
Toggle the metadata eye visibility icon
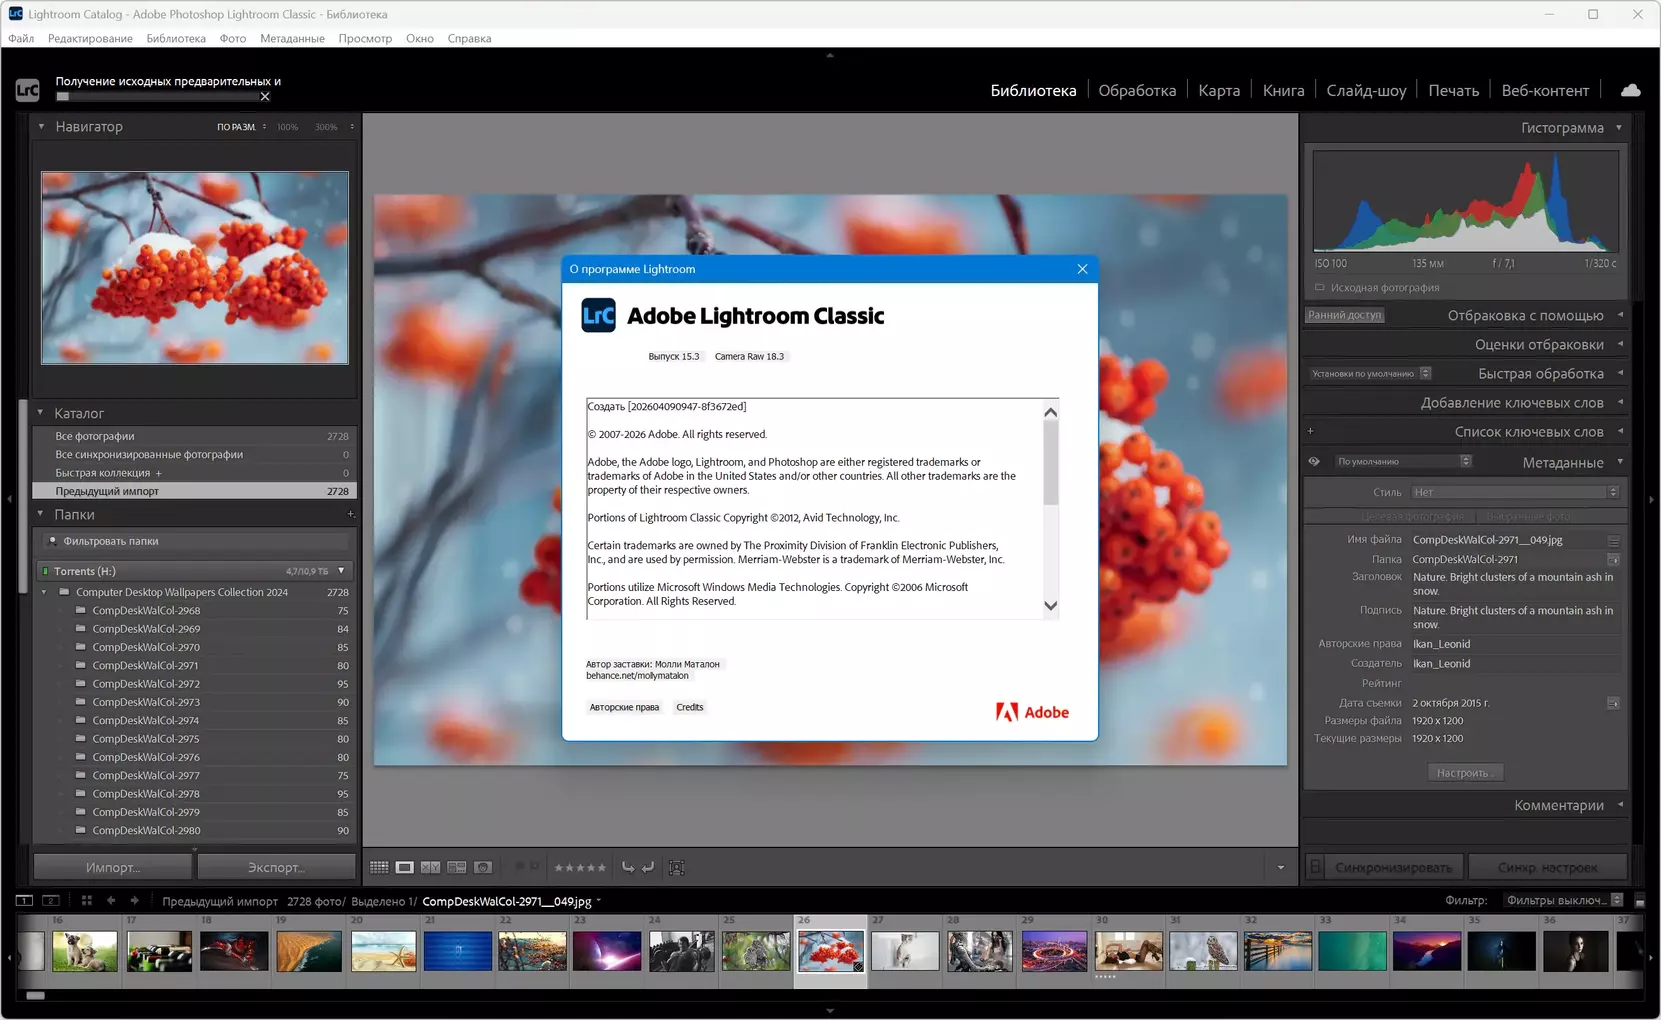[1314, 462]
